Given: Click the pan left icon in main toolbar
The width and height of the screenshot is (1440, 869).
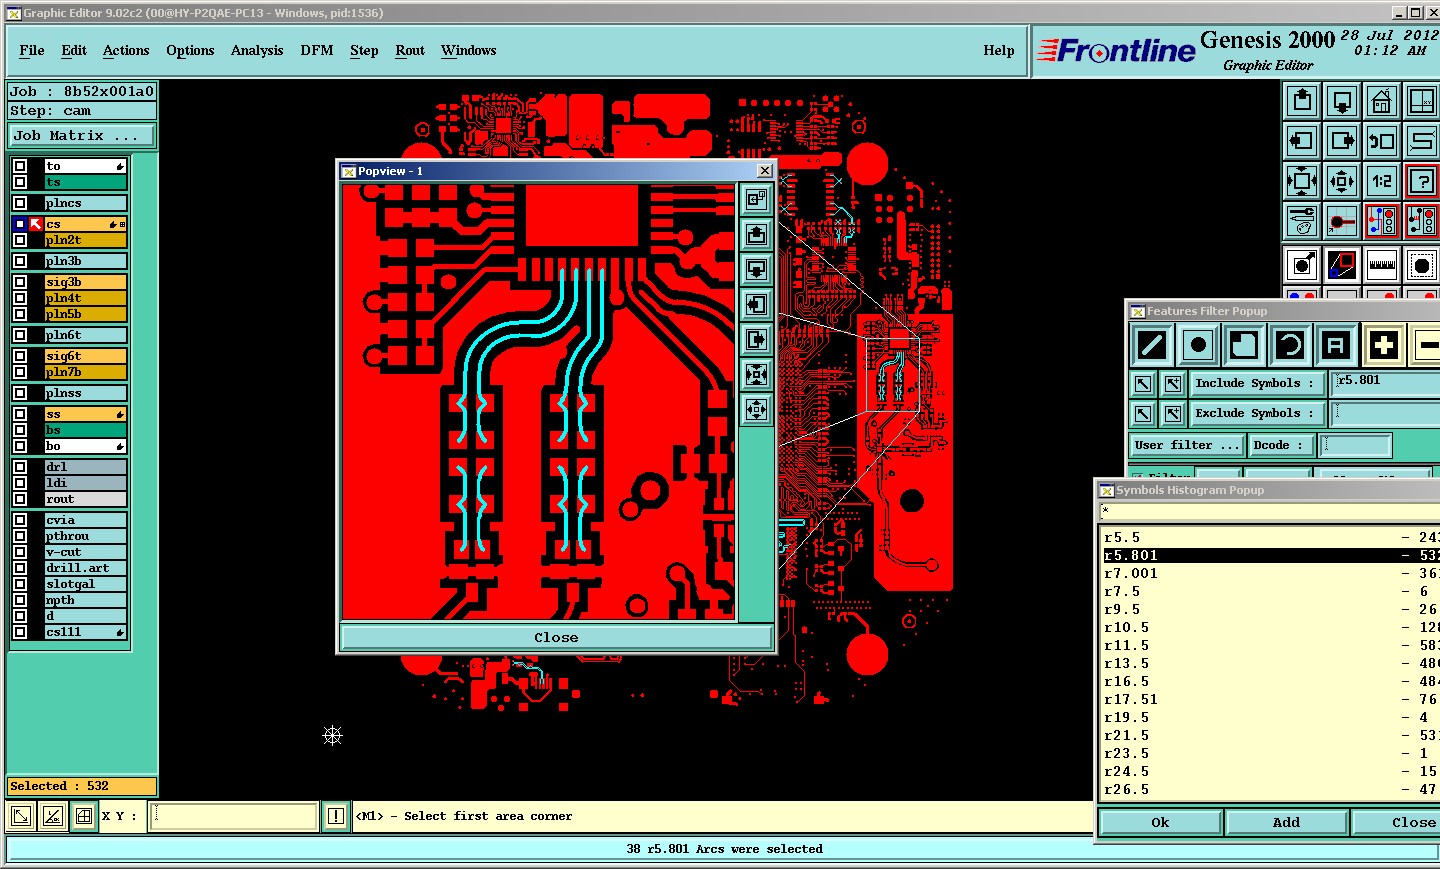Looking at the screenshot, I should pos(1302,141).
